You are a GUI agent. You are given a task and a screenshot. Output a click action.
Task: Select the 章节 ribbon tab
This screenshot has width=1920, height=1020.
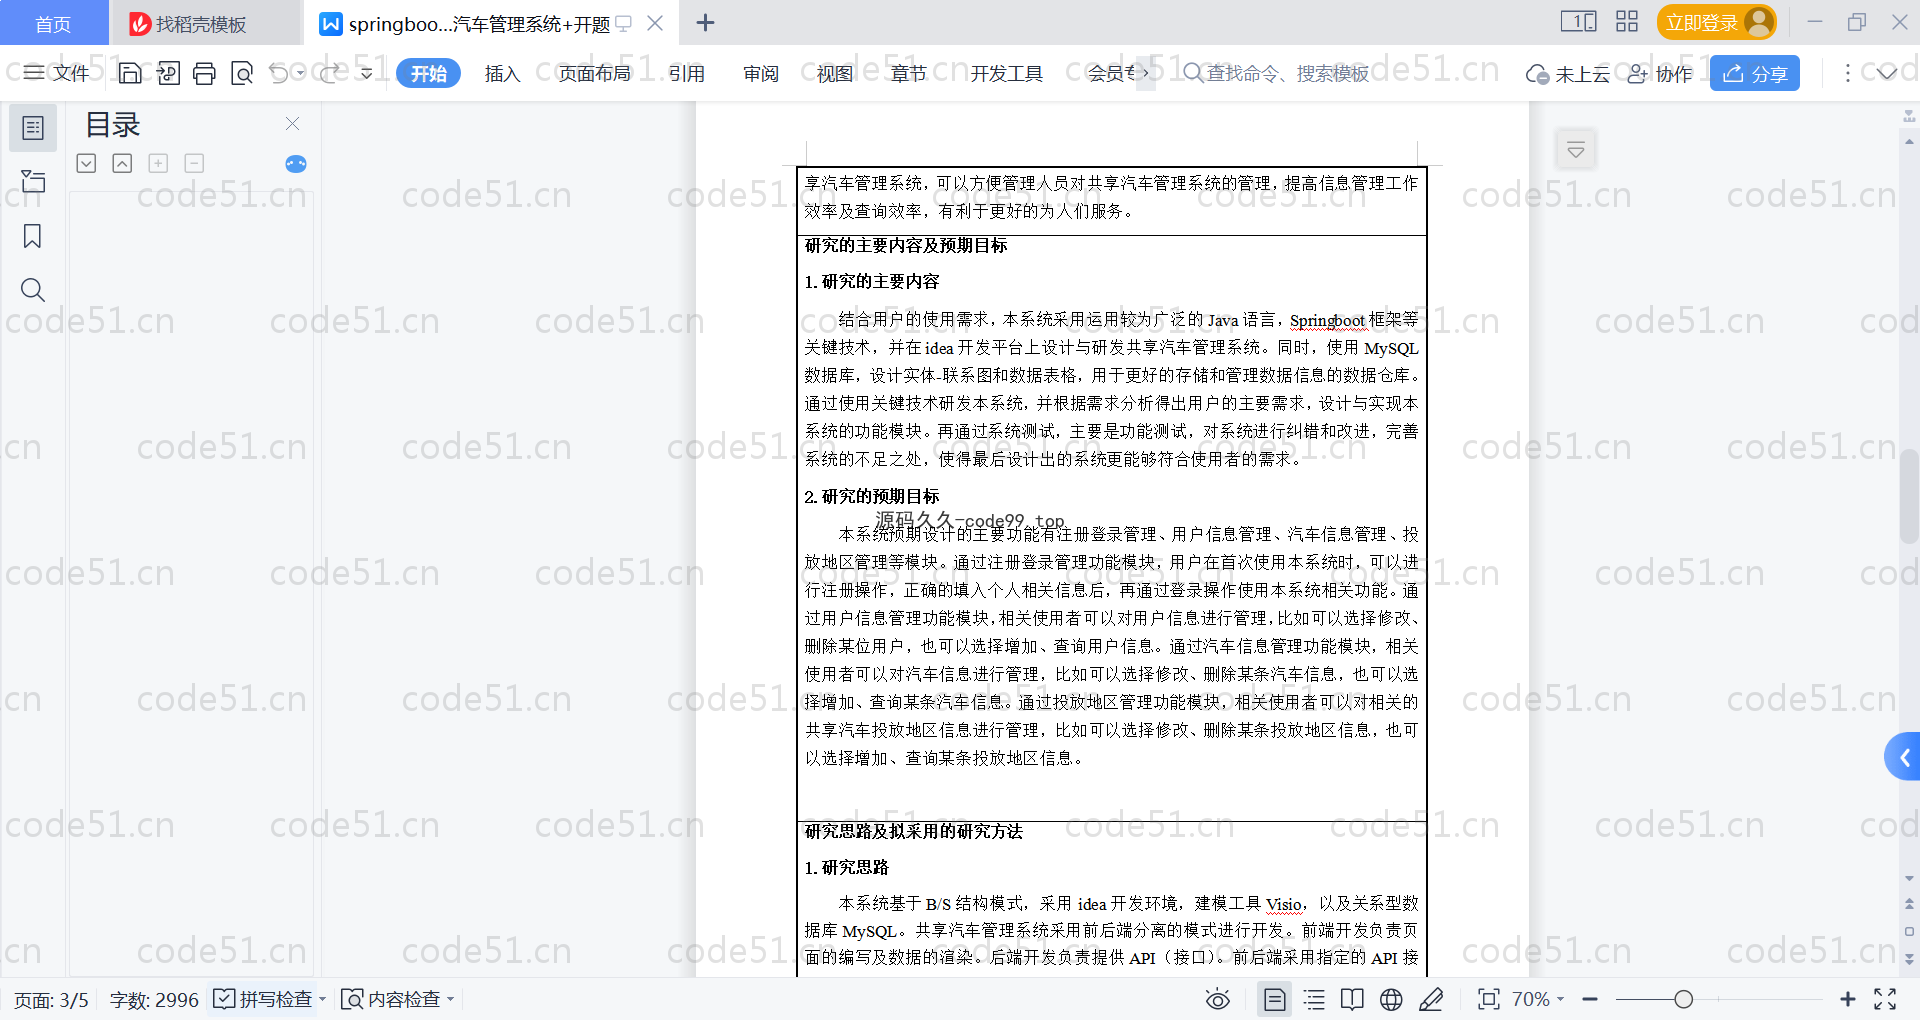909,73
